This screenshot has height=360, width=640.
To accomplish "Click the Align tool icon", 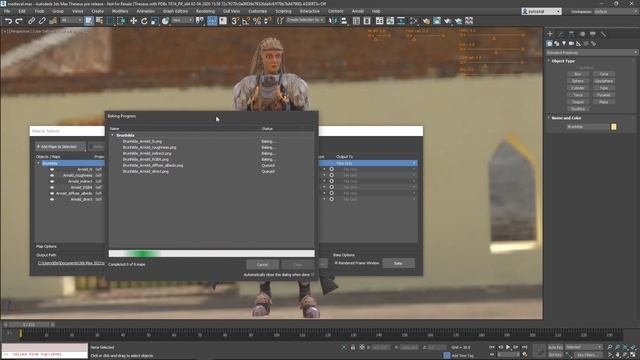I will 344,20.
